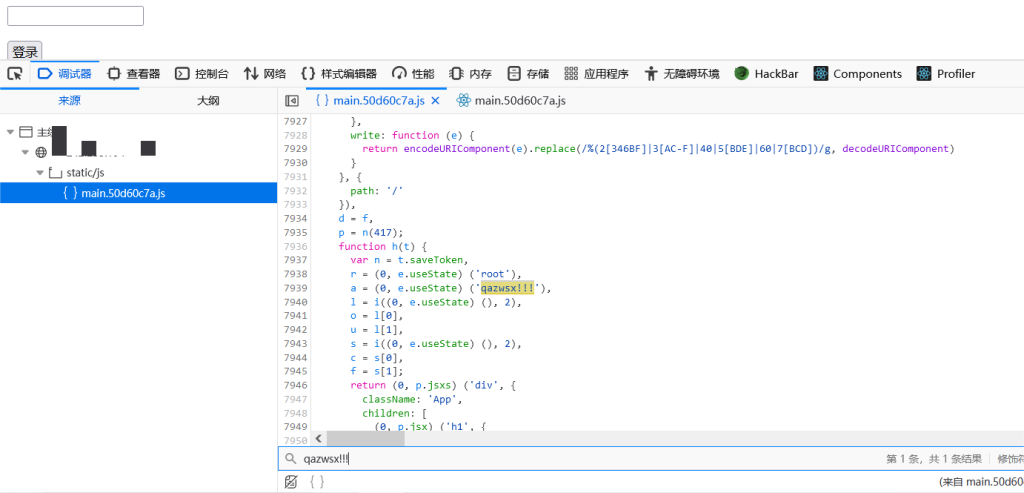
Task: Open the 控制台 (Console) panel
Action: (x=202, y=73)
